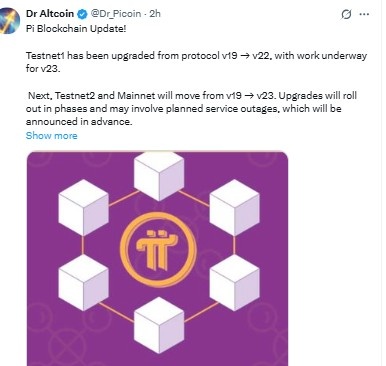Open the three-dot more options menu
The image size is (386, 366).
tap(364, 14)
